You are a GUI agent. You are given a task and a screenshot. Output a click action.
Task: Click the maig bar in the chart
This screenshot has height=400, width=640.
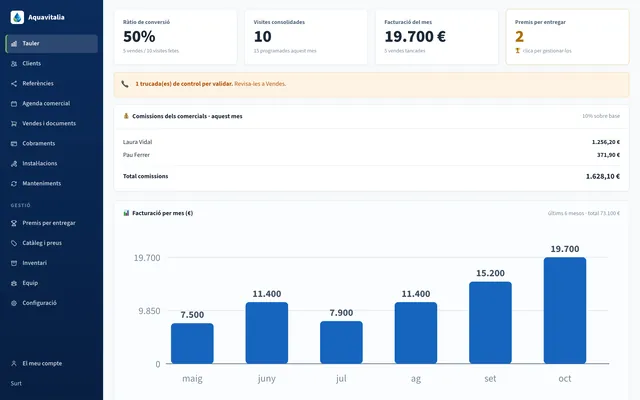click(192, 343)
